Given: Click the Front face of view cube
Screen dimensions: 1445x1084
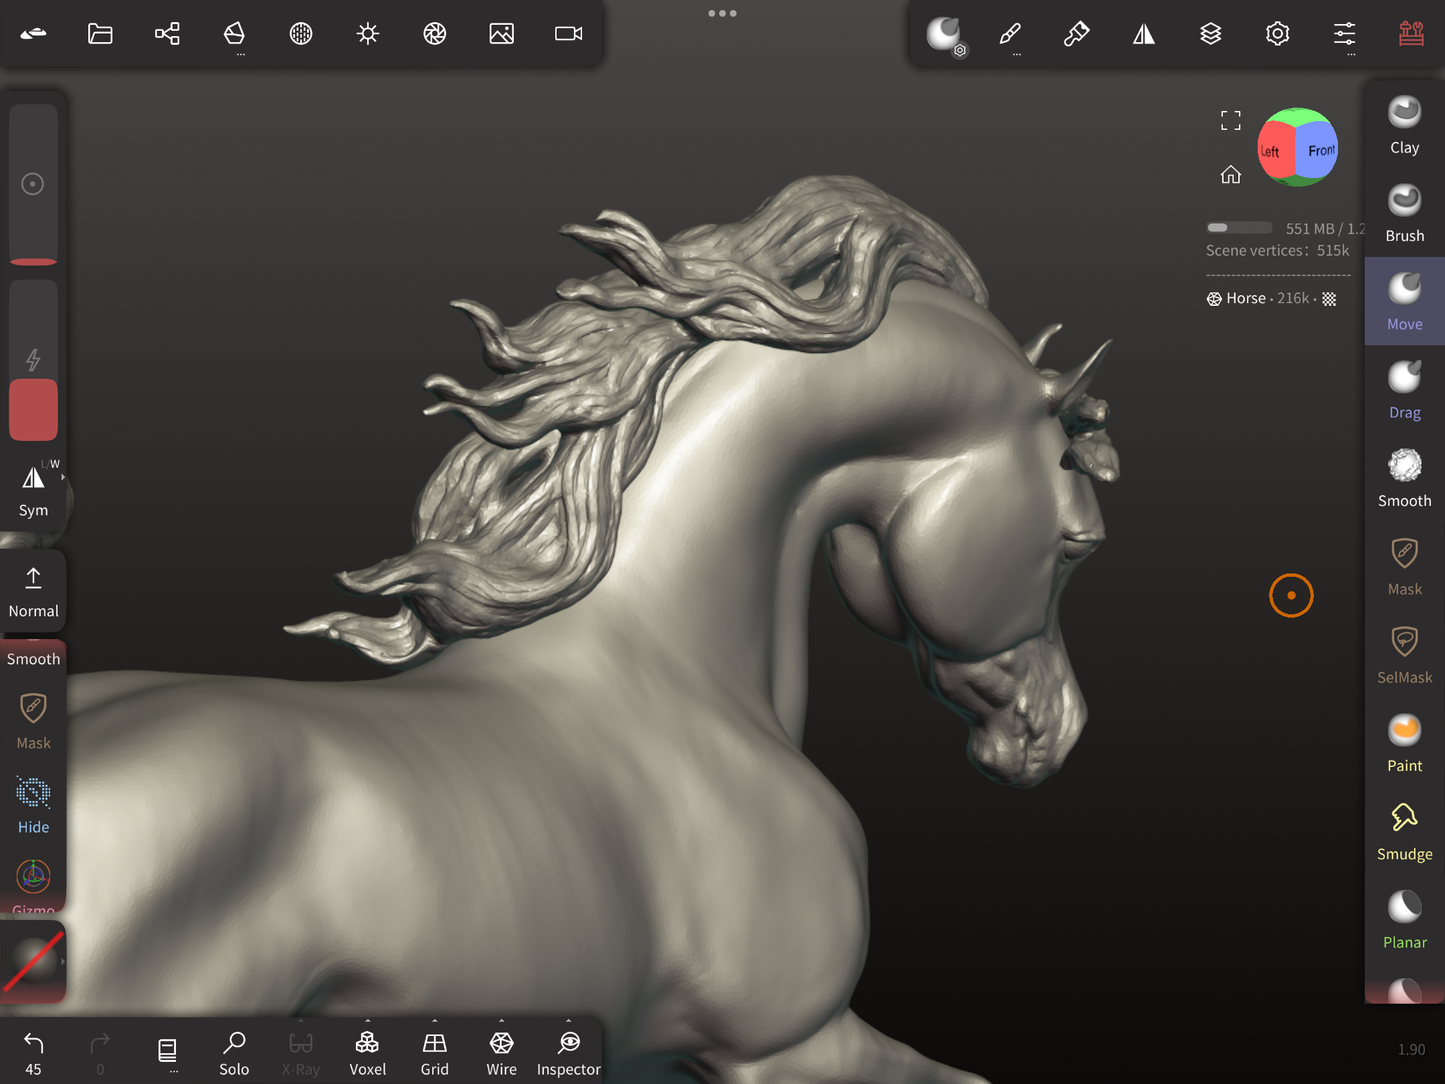Looking at the screenshot, I should (x=1319, y=151).
